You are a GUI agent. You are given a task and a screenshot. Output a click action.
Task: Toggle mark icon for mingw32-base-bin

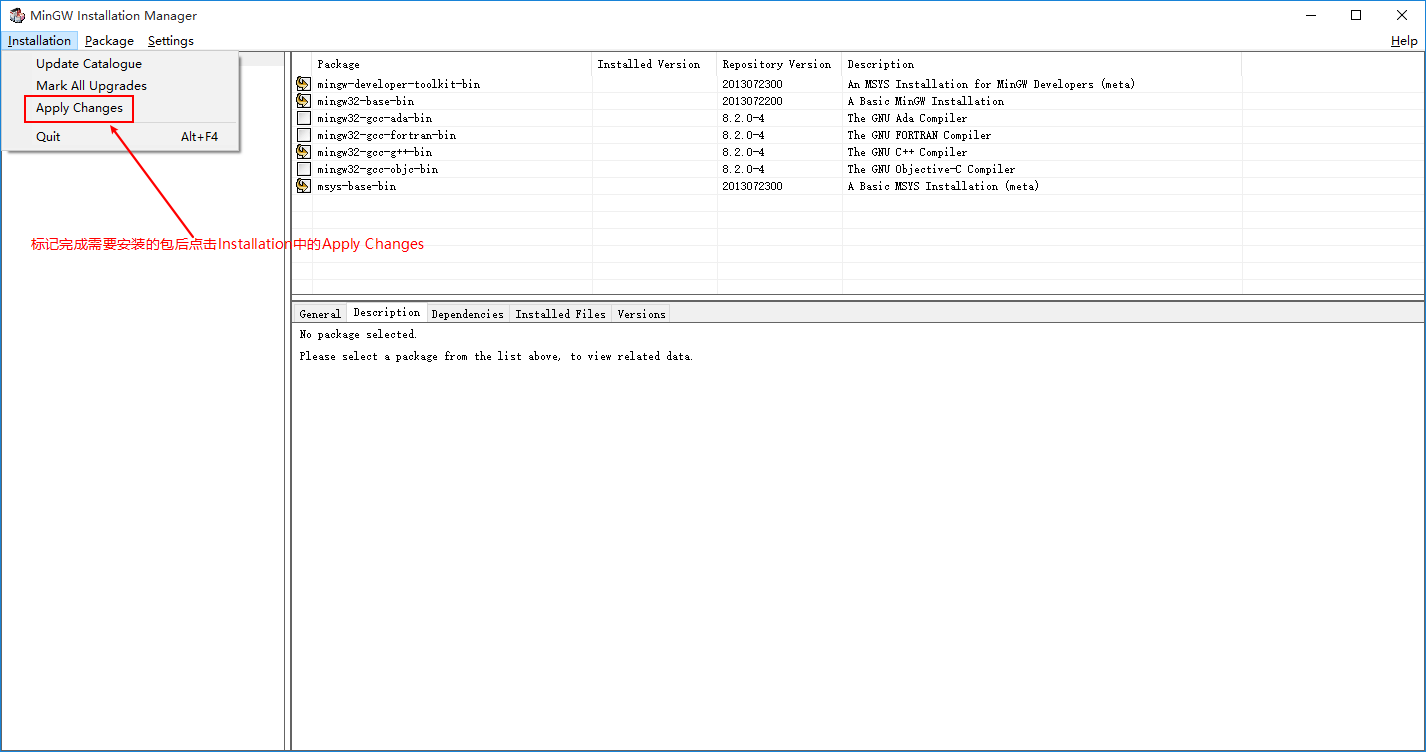pyautogui.click(x=304, y=101)
